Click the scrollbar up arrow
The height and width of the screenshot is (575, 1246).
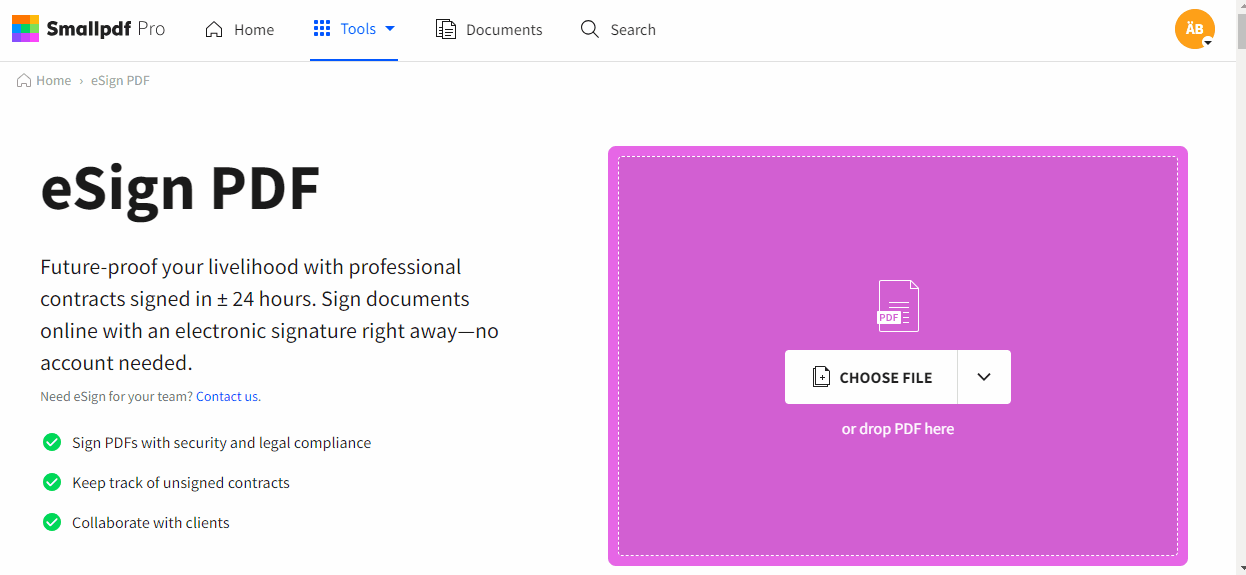(x=1241, y=7)
